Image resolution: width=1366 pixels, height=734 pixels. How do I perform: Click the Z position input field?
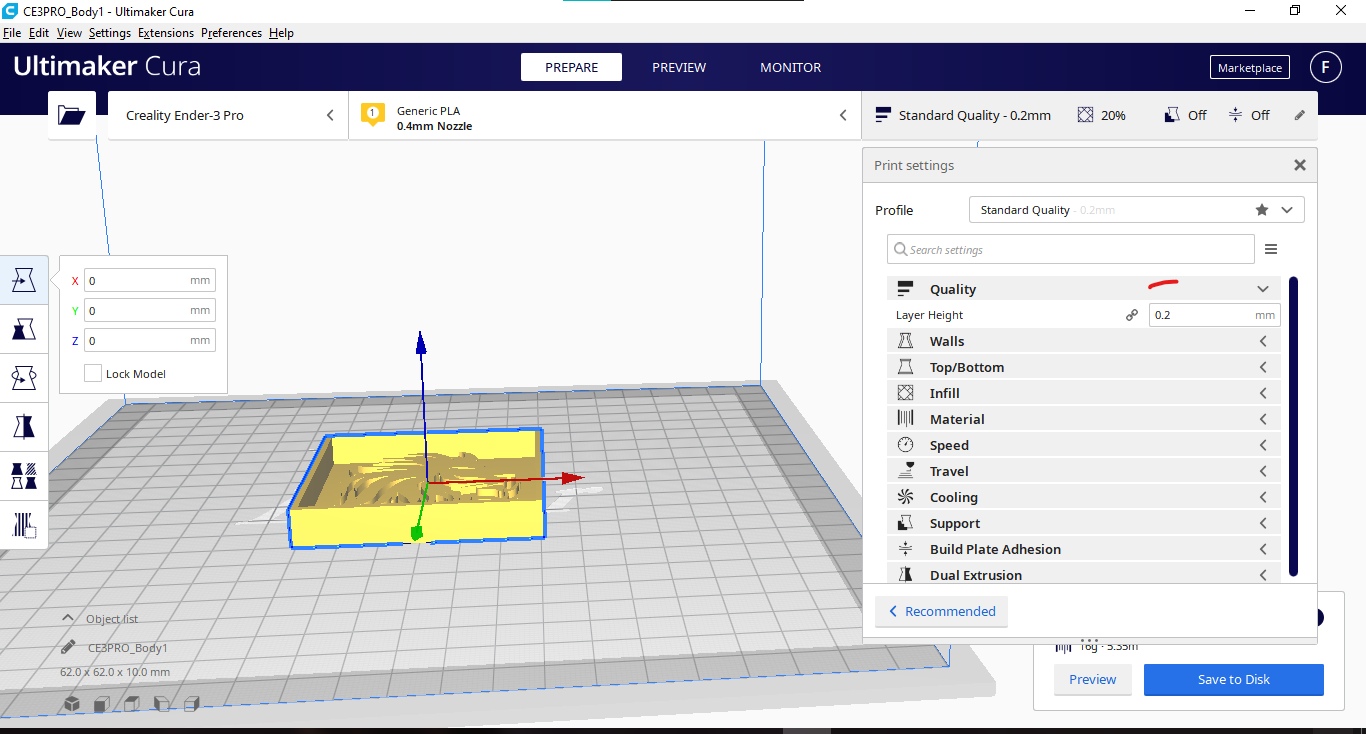[x=150, y=340]
